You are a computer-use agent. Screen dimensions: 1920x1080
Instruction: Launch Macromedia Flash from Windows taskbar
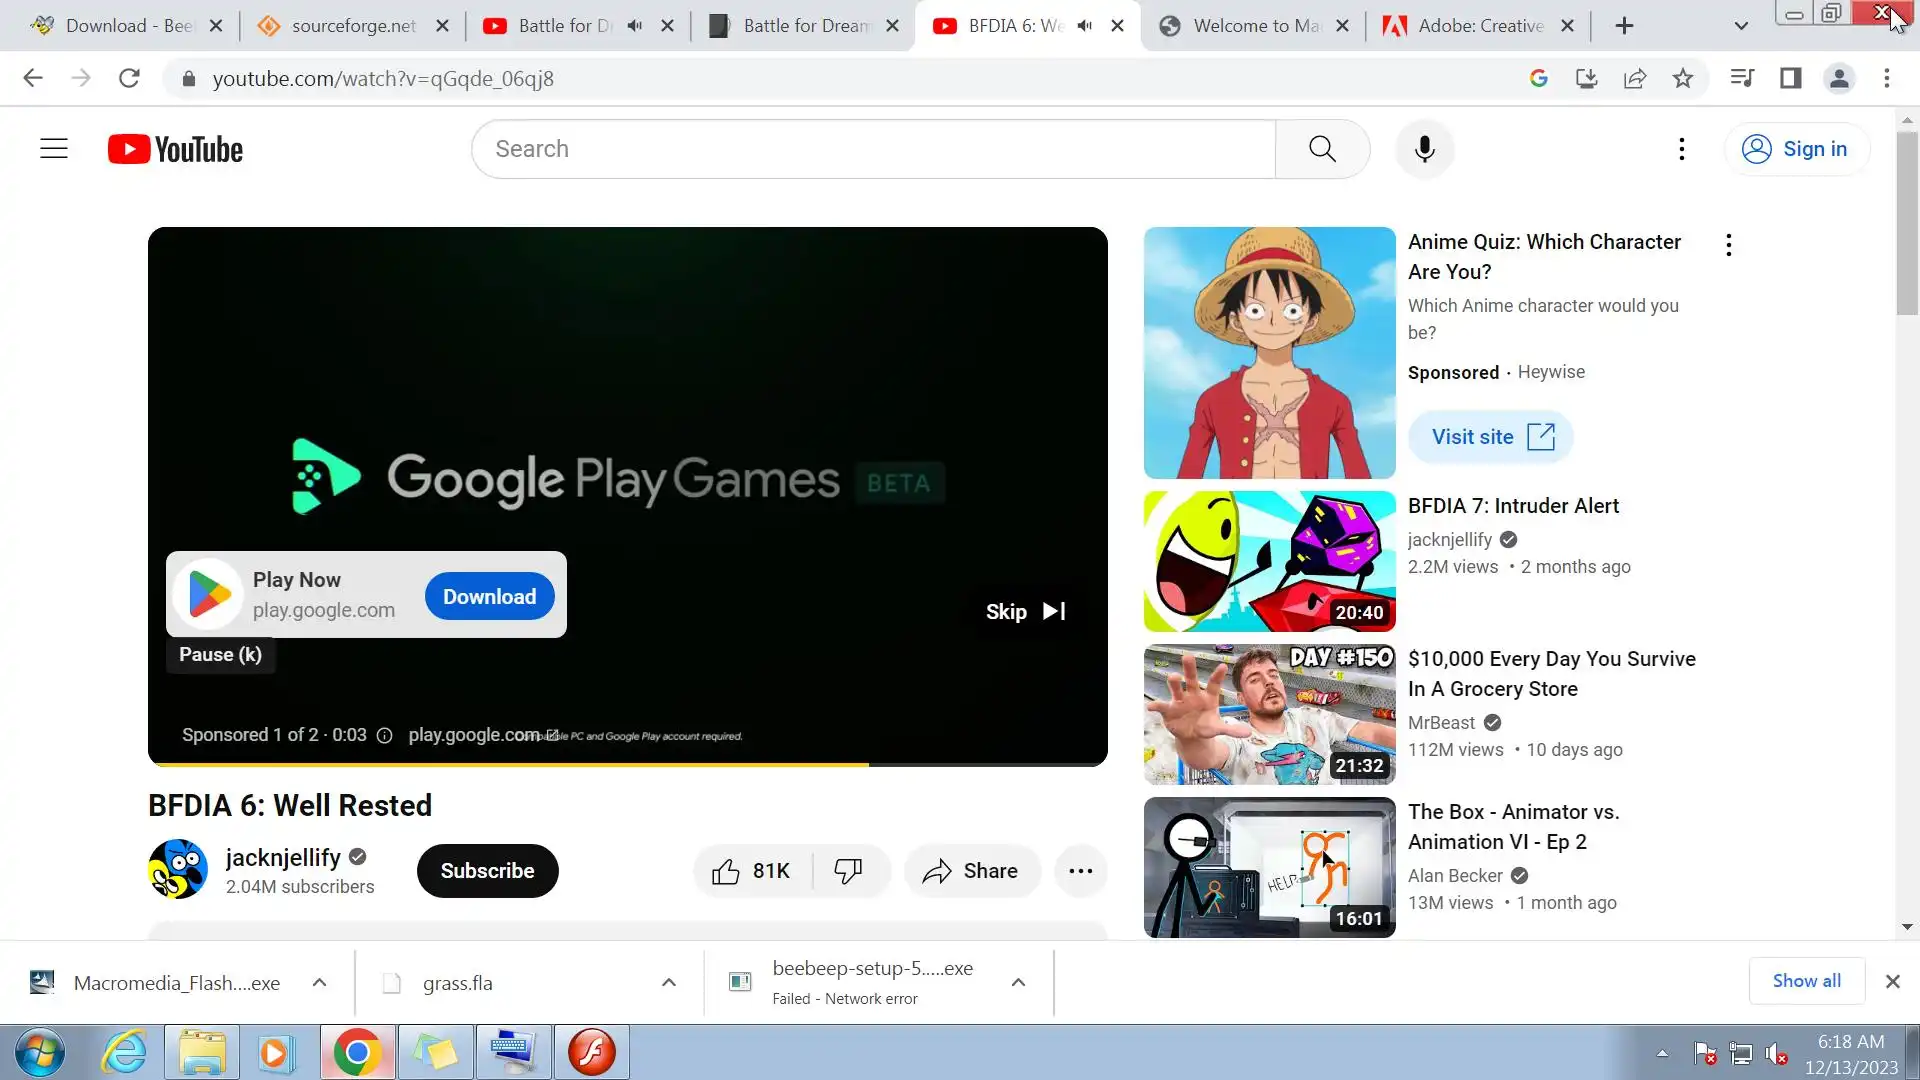pos(592,1052)
